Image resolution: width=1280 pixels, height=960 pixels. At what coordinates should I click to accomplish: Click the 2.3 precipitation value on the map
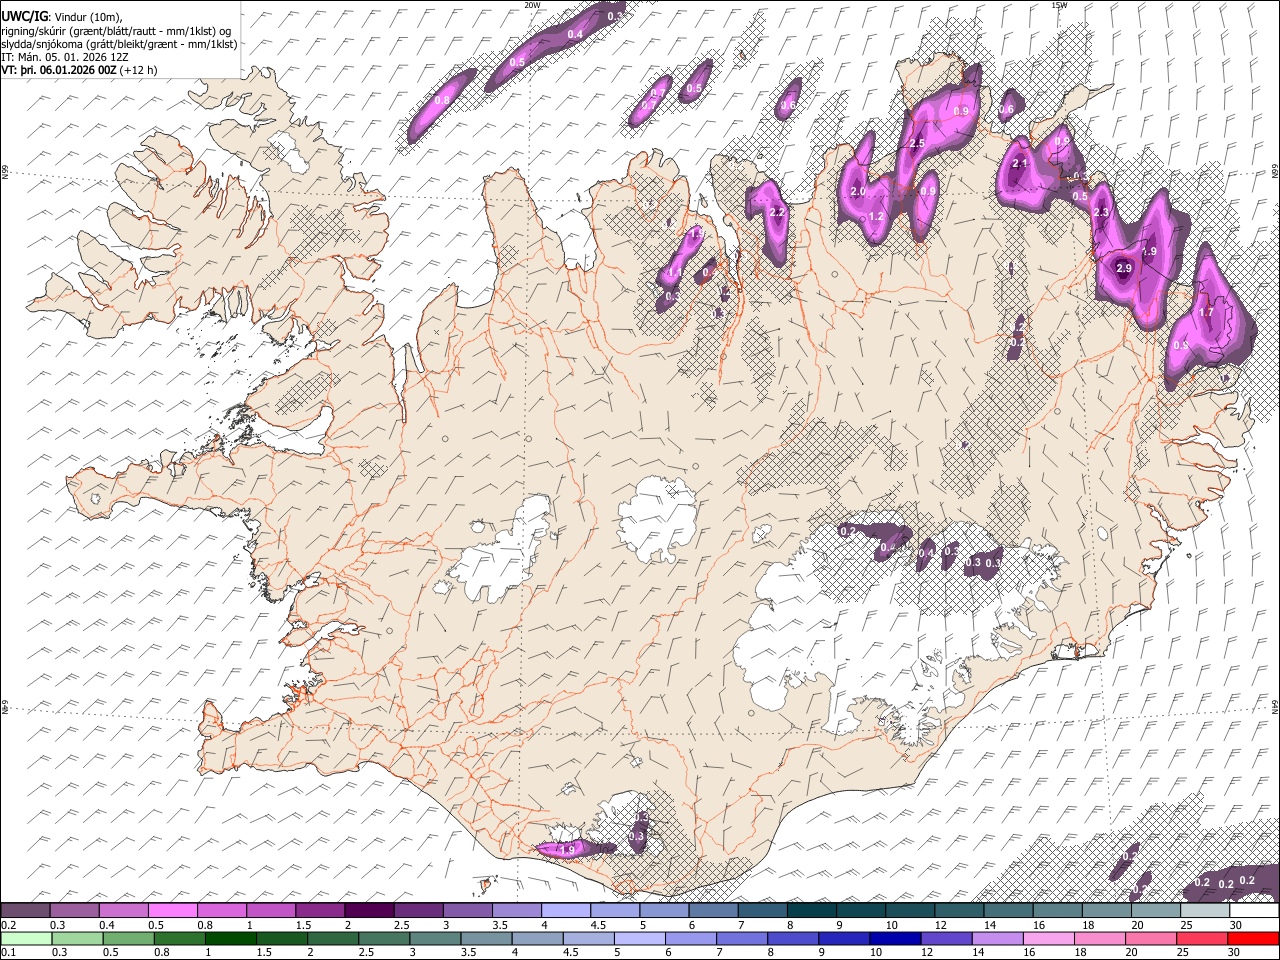pyautogui.click(x=1102, y=213)
